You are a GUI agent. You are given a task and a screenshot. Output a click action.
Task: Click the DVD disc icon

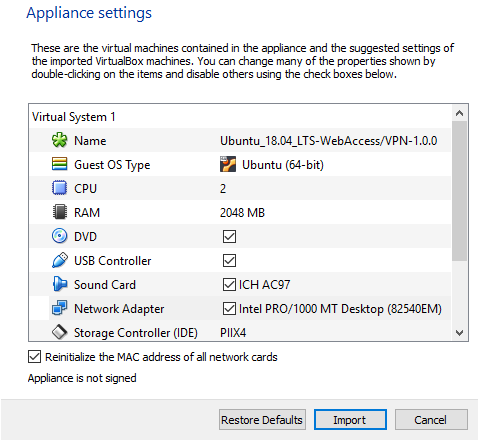click(x=60, y=236)
